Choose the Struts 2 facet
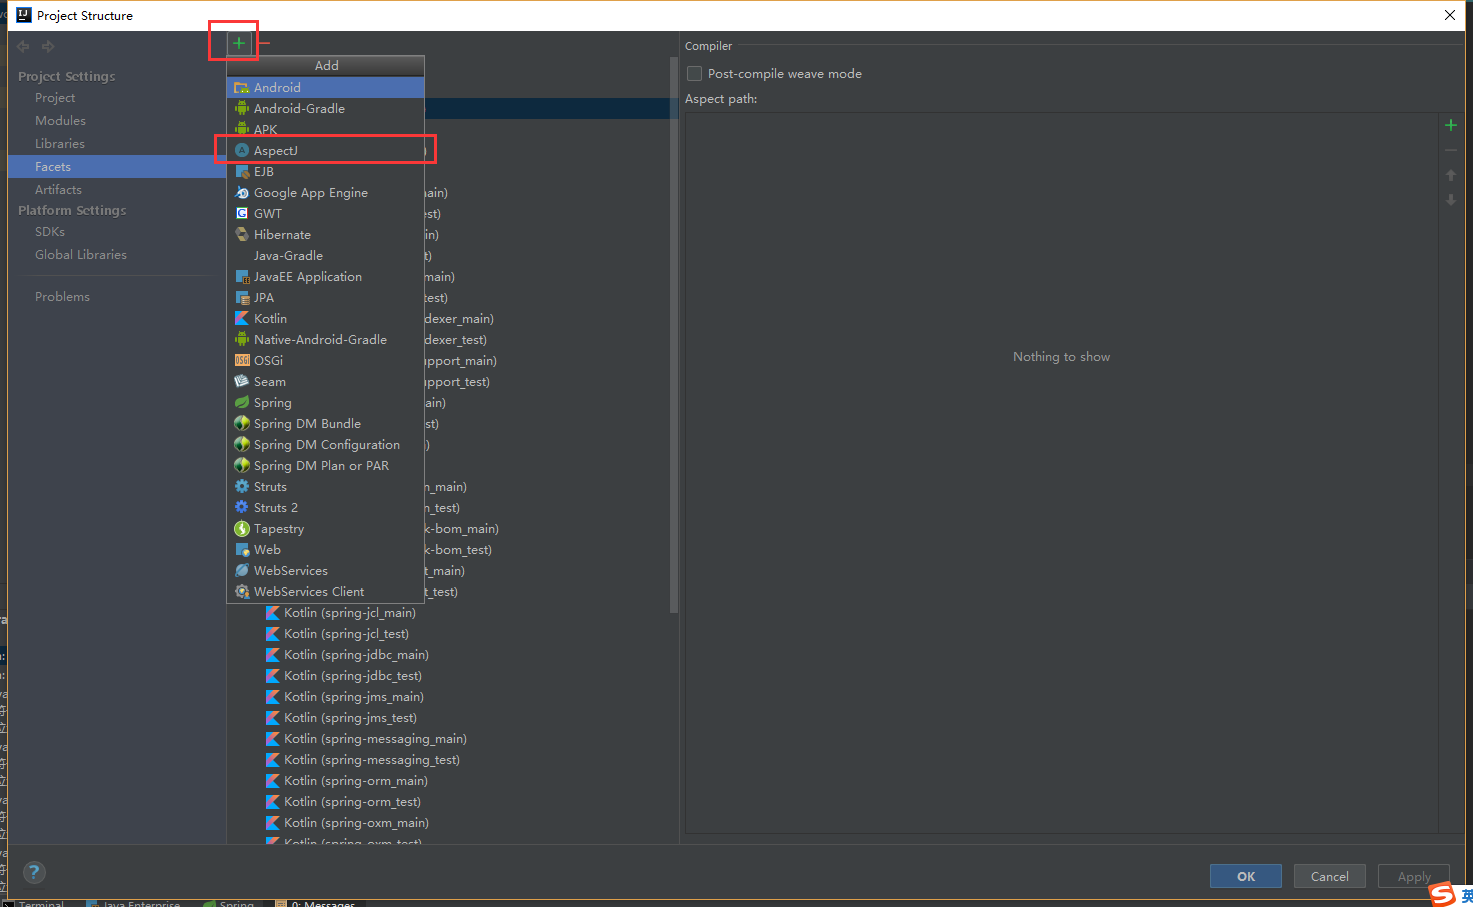Image resolution: width=1473 pixels, height=907 pixels. tap(326, 508)
